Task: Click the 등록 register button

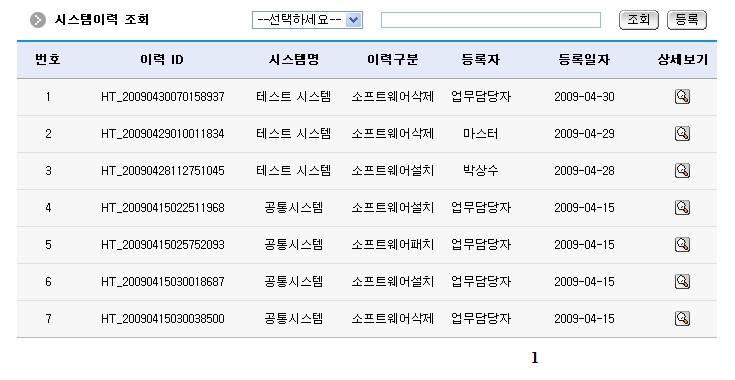Action: pyautogui.click(x=687, y=20)
